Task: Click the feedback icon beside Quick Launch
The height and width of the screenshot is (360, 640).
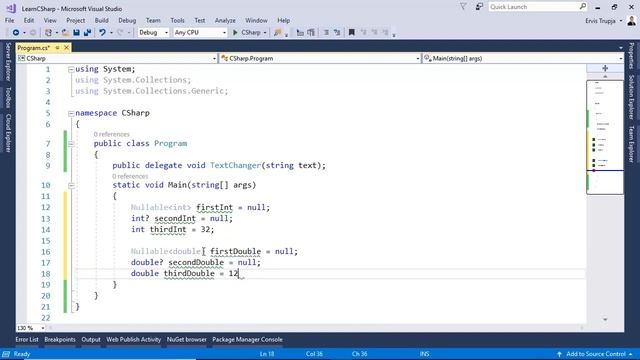Action: (x=479, y=7)
